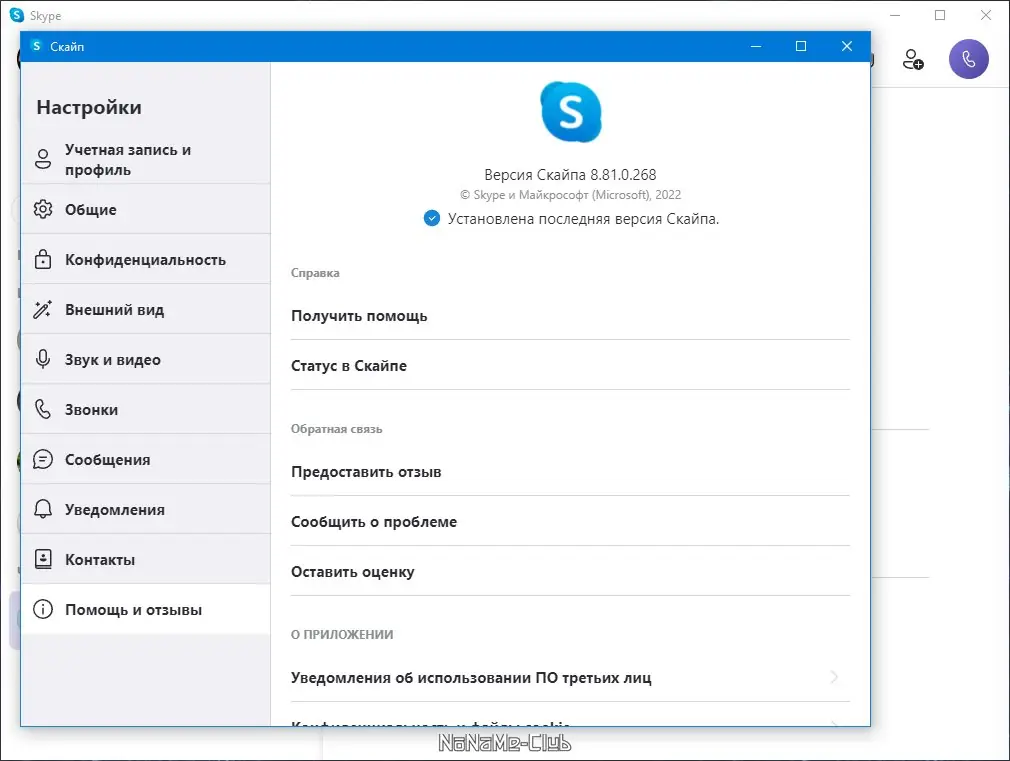Maximize the background Skype window

[940, 15]
